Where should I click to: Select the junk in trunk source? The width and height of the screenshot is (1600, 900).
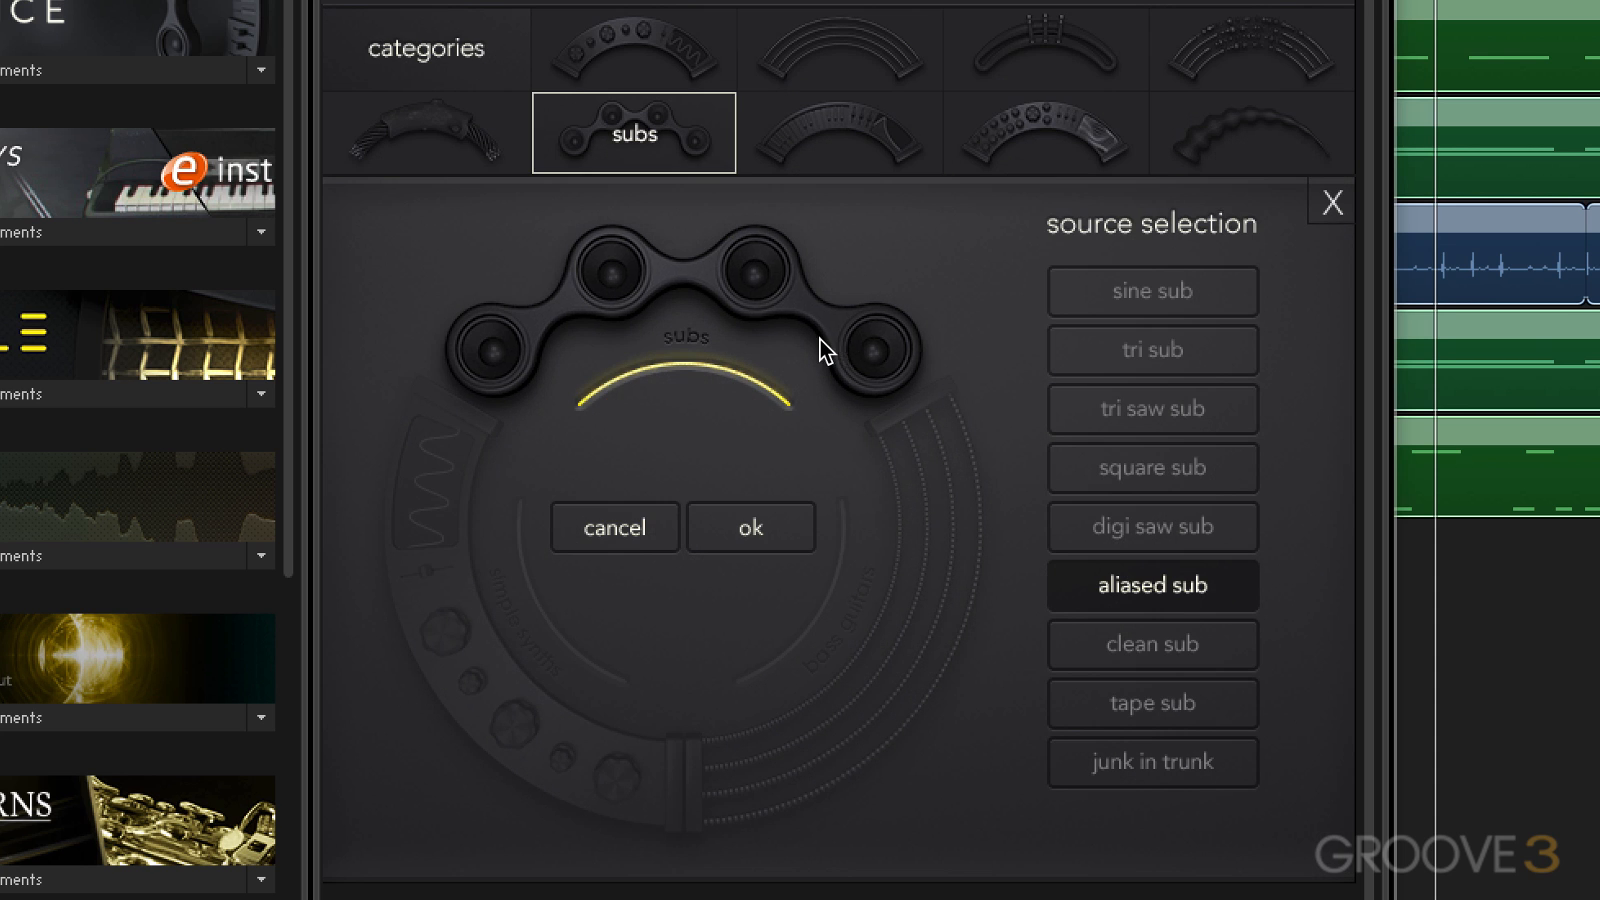click(1153, 763)
